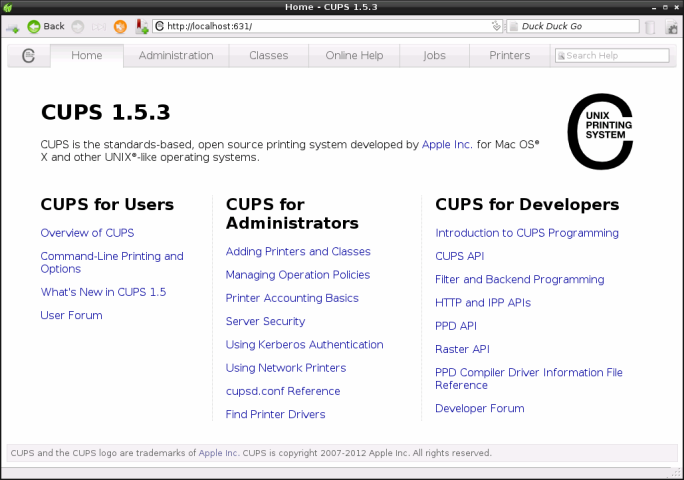Open Adding Printers and Classes link

coord(298,251)
